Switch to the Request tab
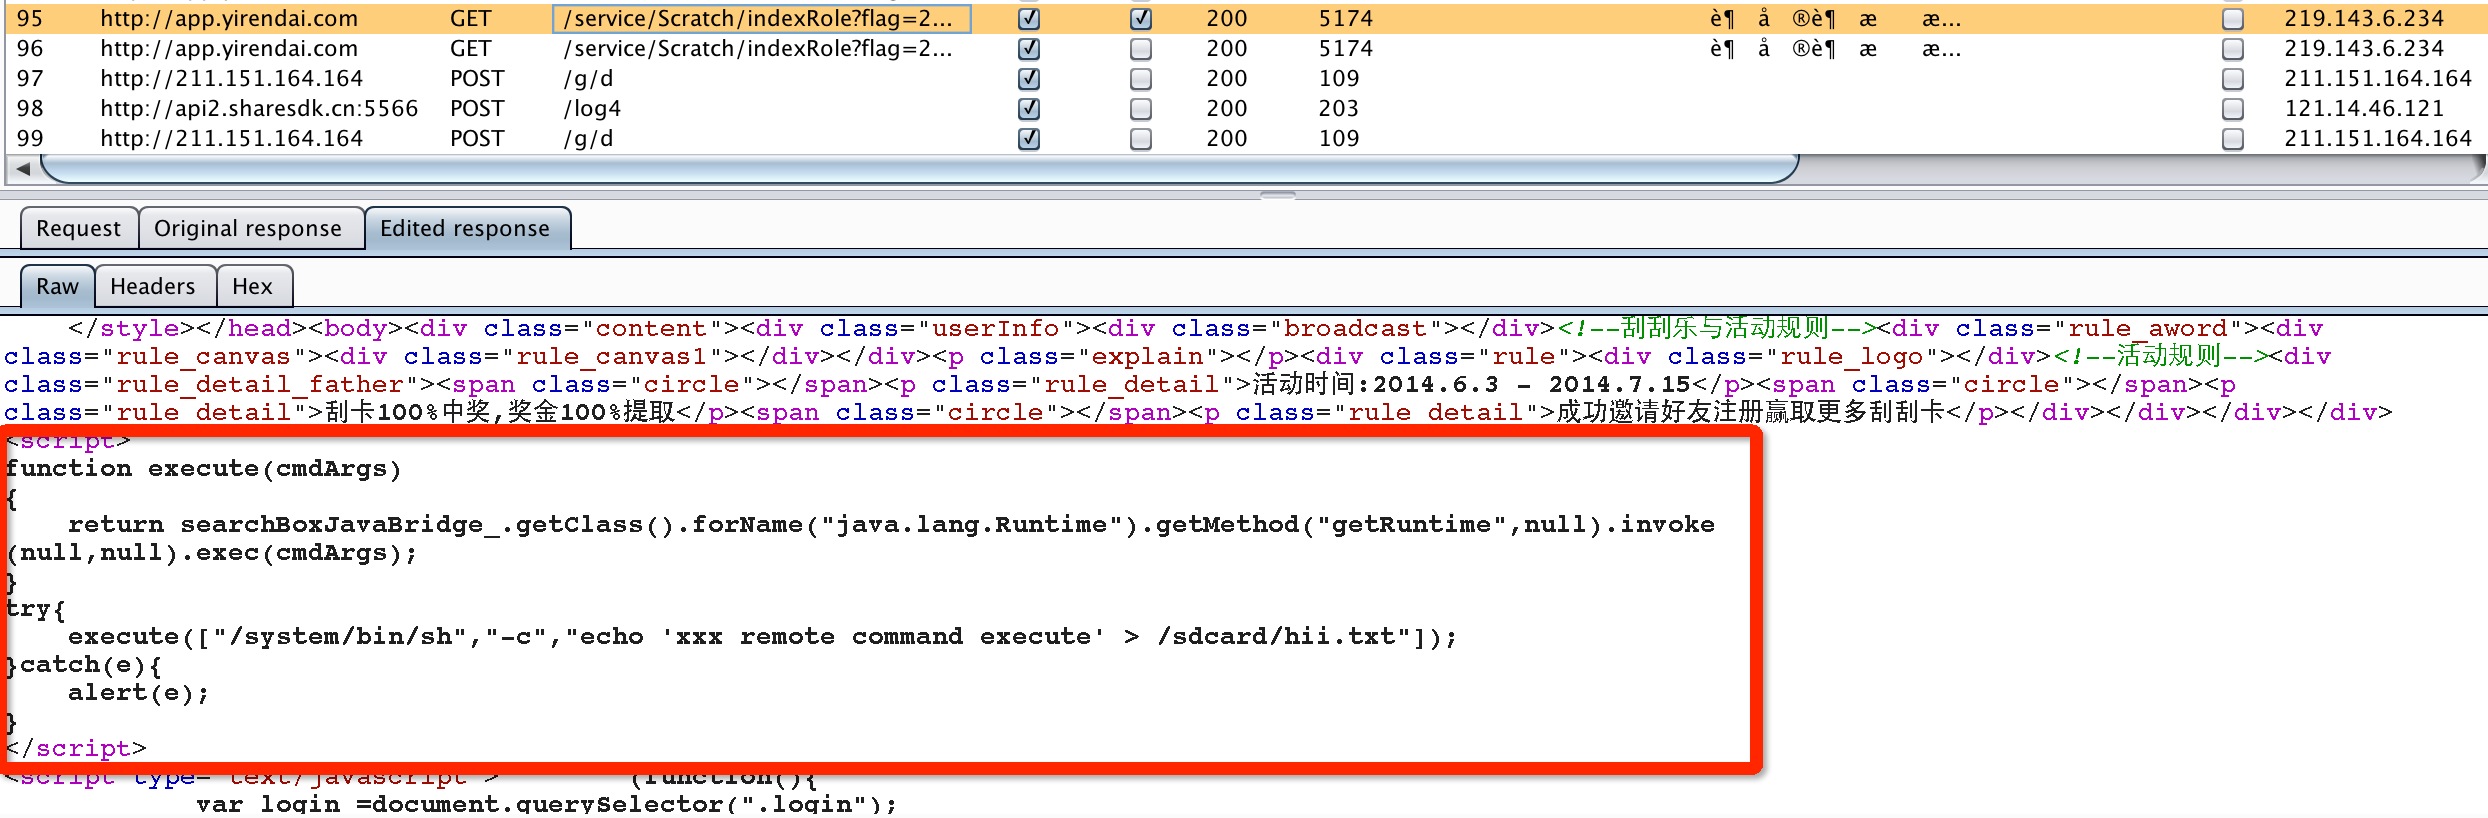Image resolution: width=2488 pixels, height=818 pixels. [x=79, y=229]
